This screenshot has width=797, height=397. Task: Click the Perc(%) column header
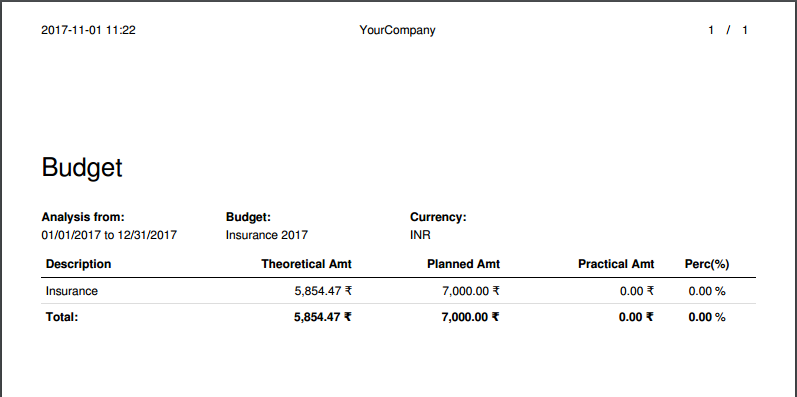point(707,264)
